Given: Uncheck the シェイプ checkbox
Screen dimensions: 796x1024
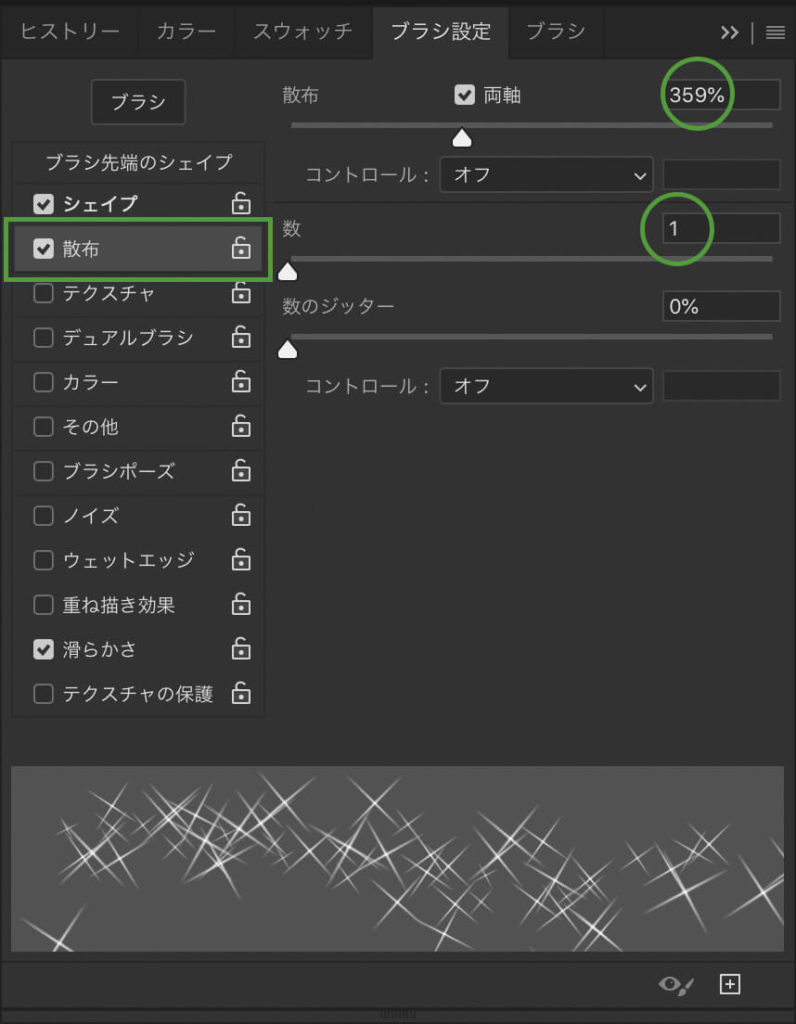Looking at the screenshot, I should (x=43, y=204).
